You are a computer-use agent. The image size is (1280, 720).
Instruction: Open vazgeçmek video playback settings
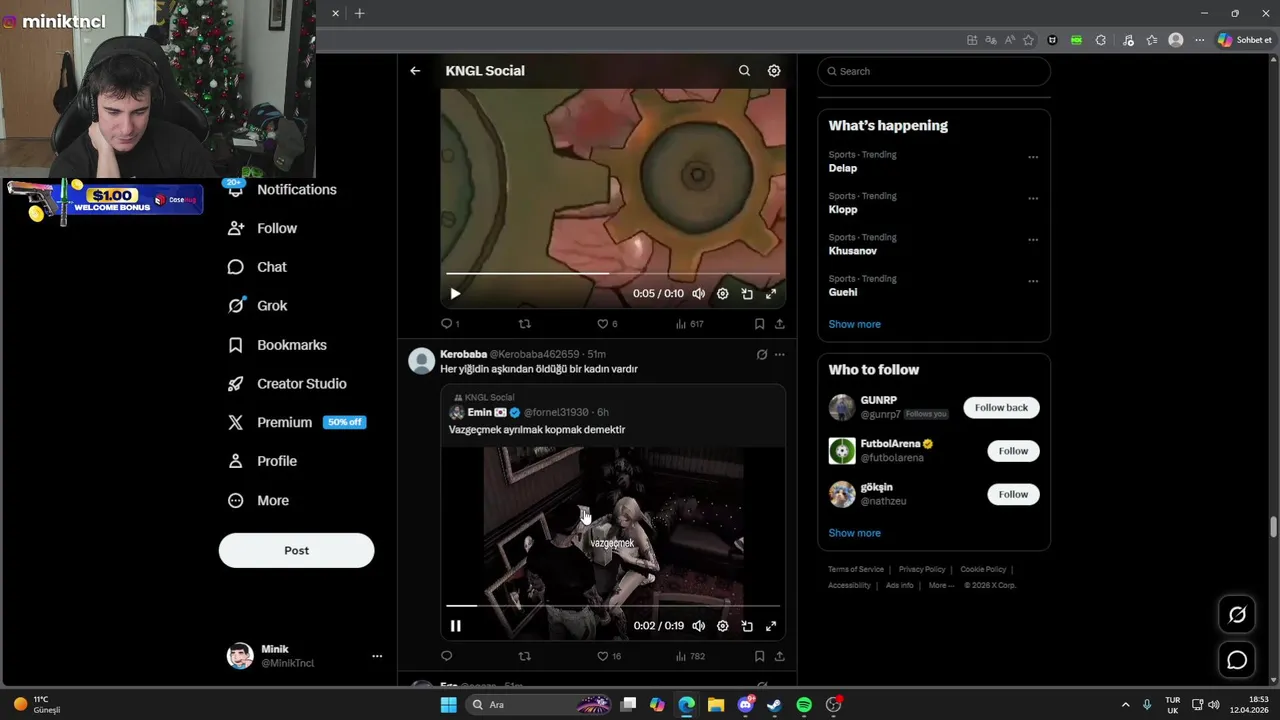click(723, 626)
